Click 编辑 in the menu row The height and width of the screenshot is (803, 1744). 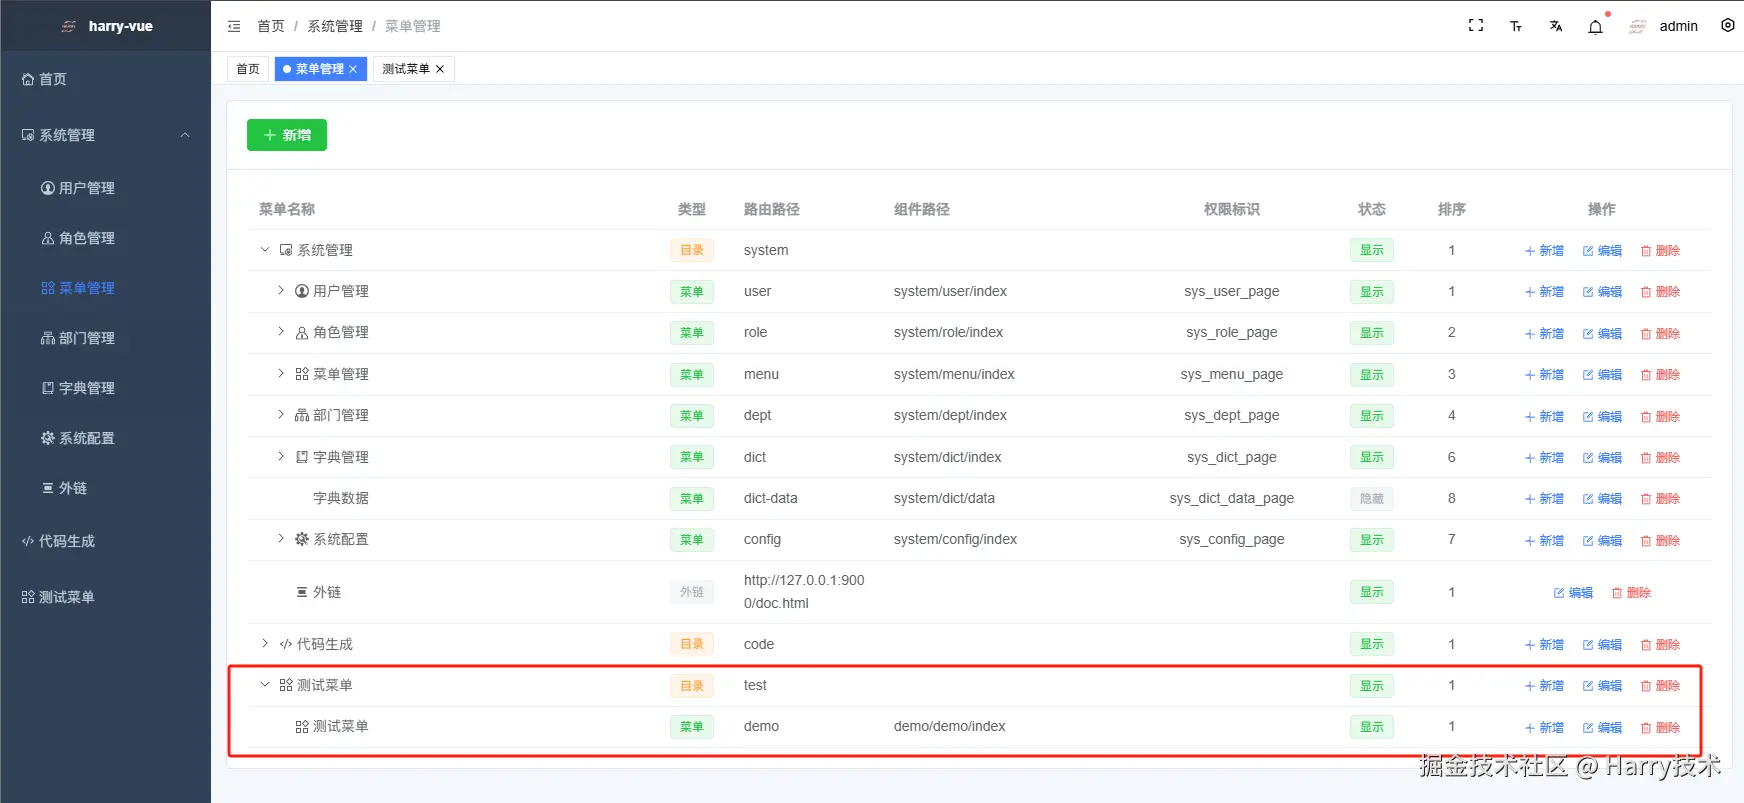1602,375
